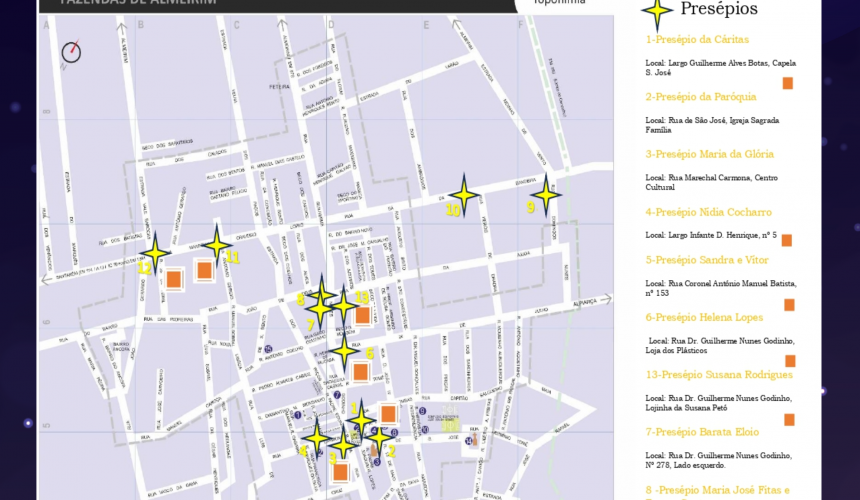Screen dimensions: 860x500
Task: Click star marker number 2 on the map
Action: [378, 436]
